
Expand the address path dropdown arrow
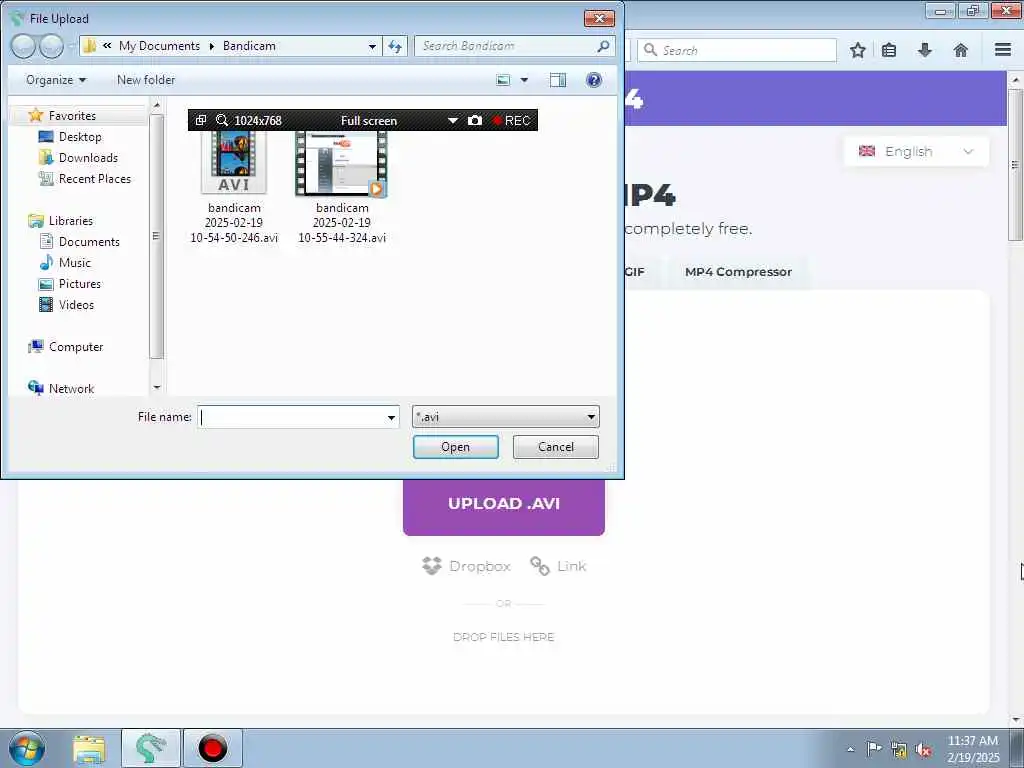pyautogui.click(x=372, y=46)
